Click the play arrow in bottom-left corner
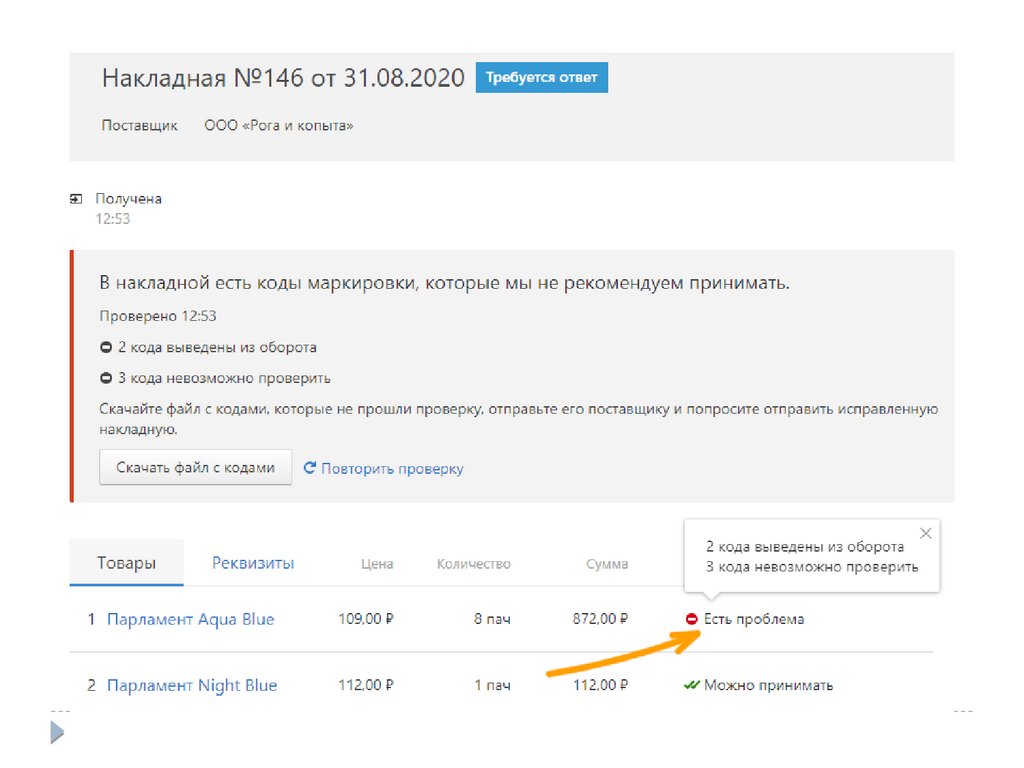1024x768 pixels. pos(57,733)
